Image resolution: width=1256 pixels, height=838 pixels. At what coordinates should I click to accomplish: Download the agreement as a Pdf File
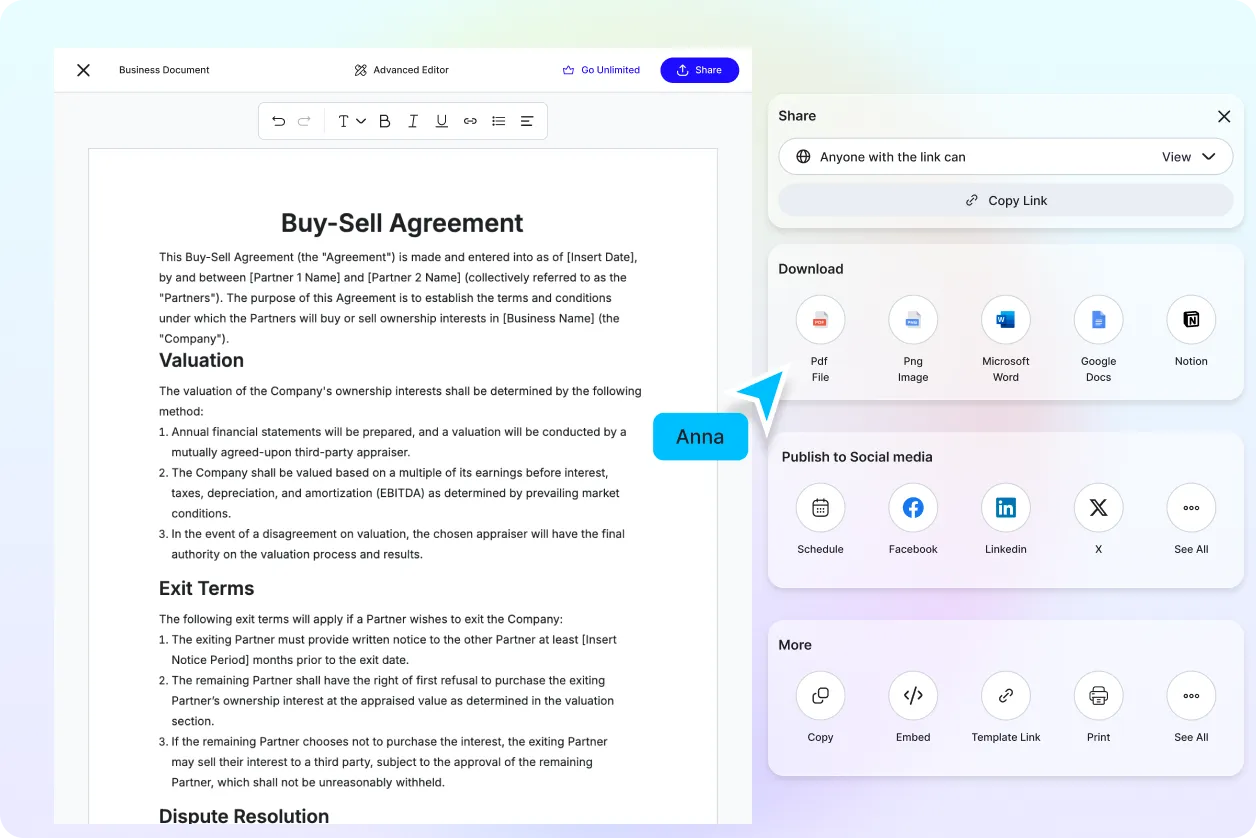tap(820, 319)
